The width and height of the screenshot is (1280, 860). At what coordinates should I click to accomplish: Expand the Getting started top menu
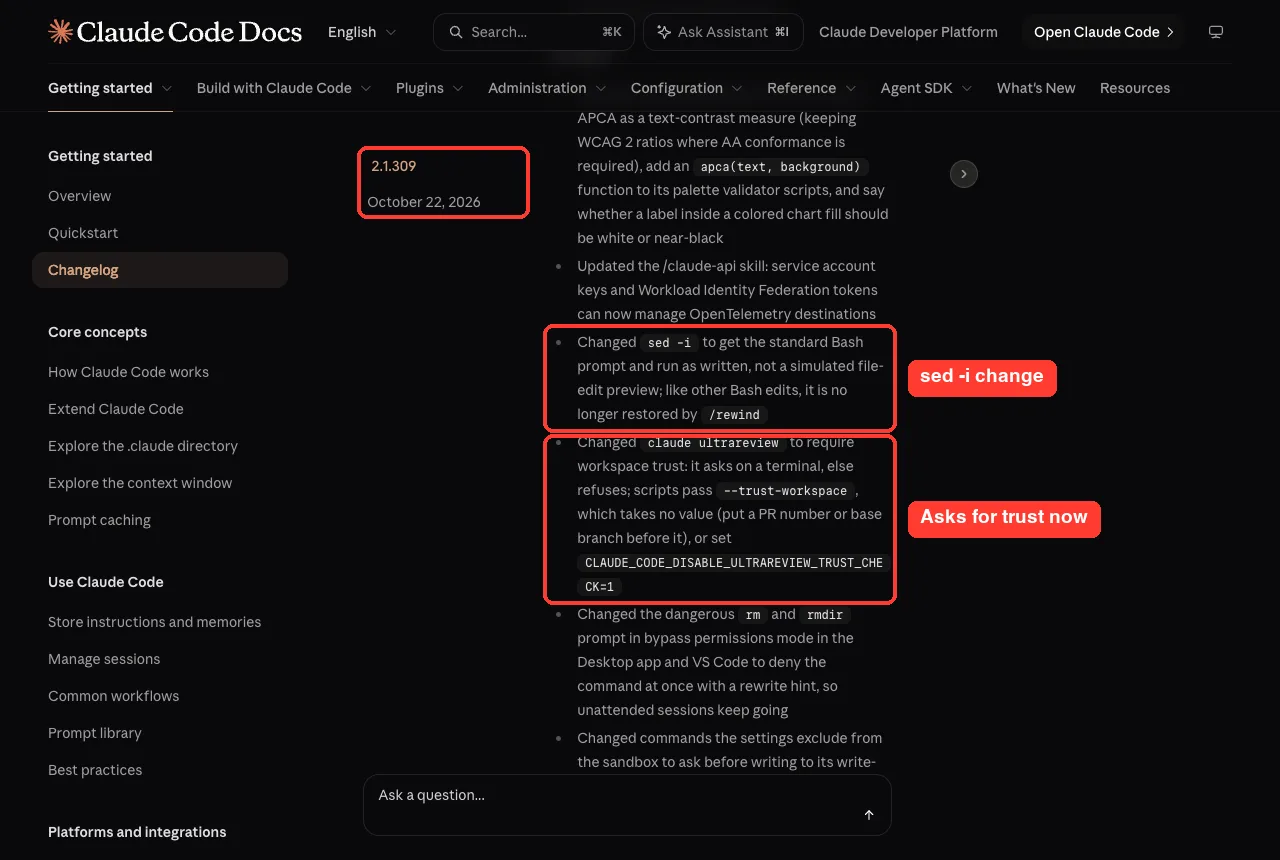[x=110, y=88]
